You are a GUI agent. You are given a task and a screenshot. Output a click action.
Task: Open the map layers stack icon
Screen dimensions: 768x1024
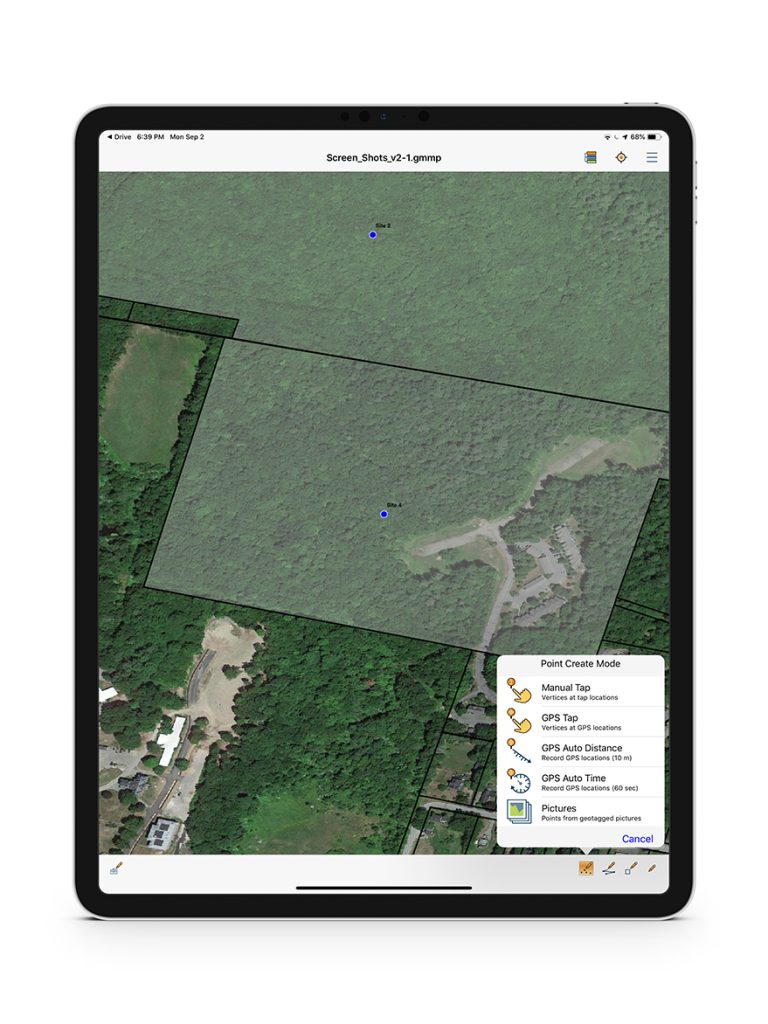[x=590, y=157]
